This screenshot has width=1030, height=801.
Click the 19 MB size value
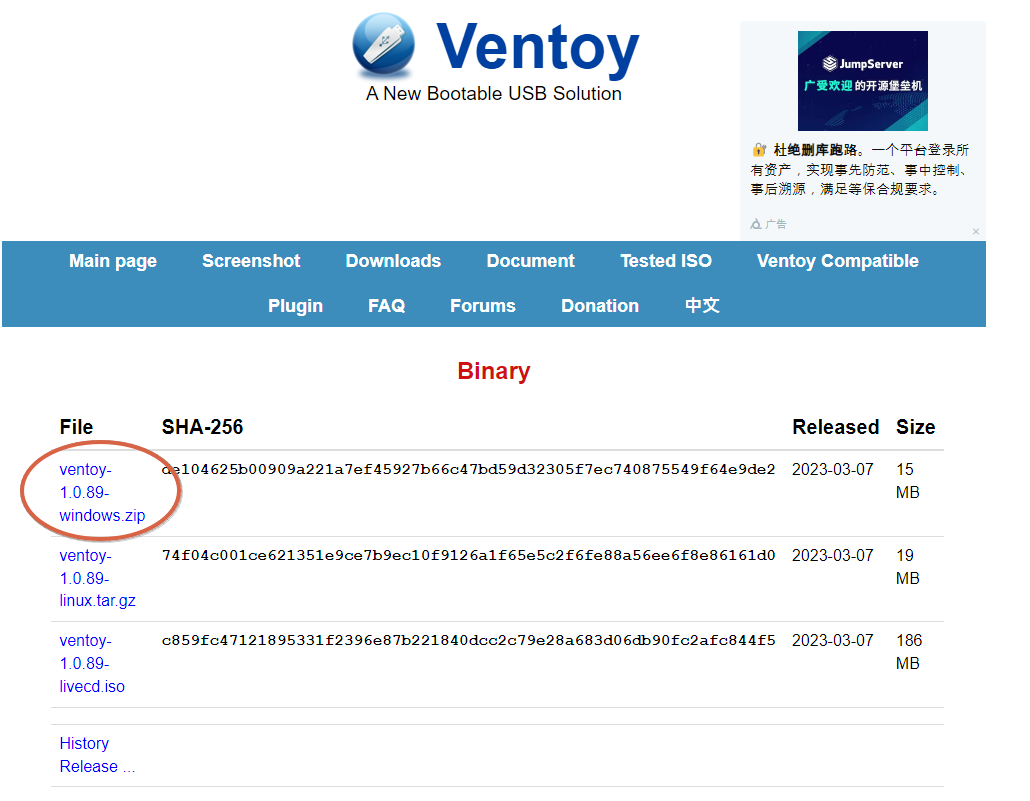[x=908, y=566]
